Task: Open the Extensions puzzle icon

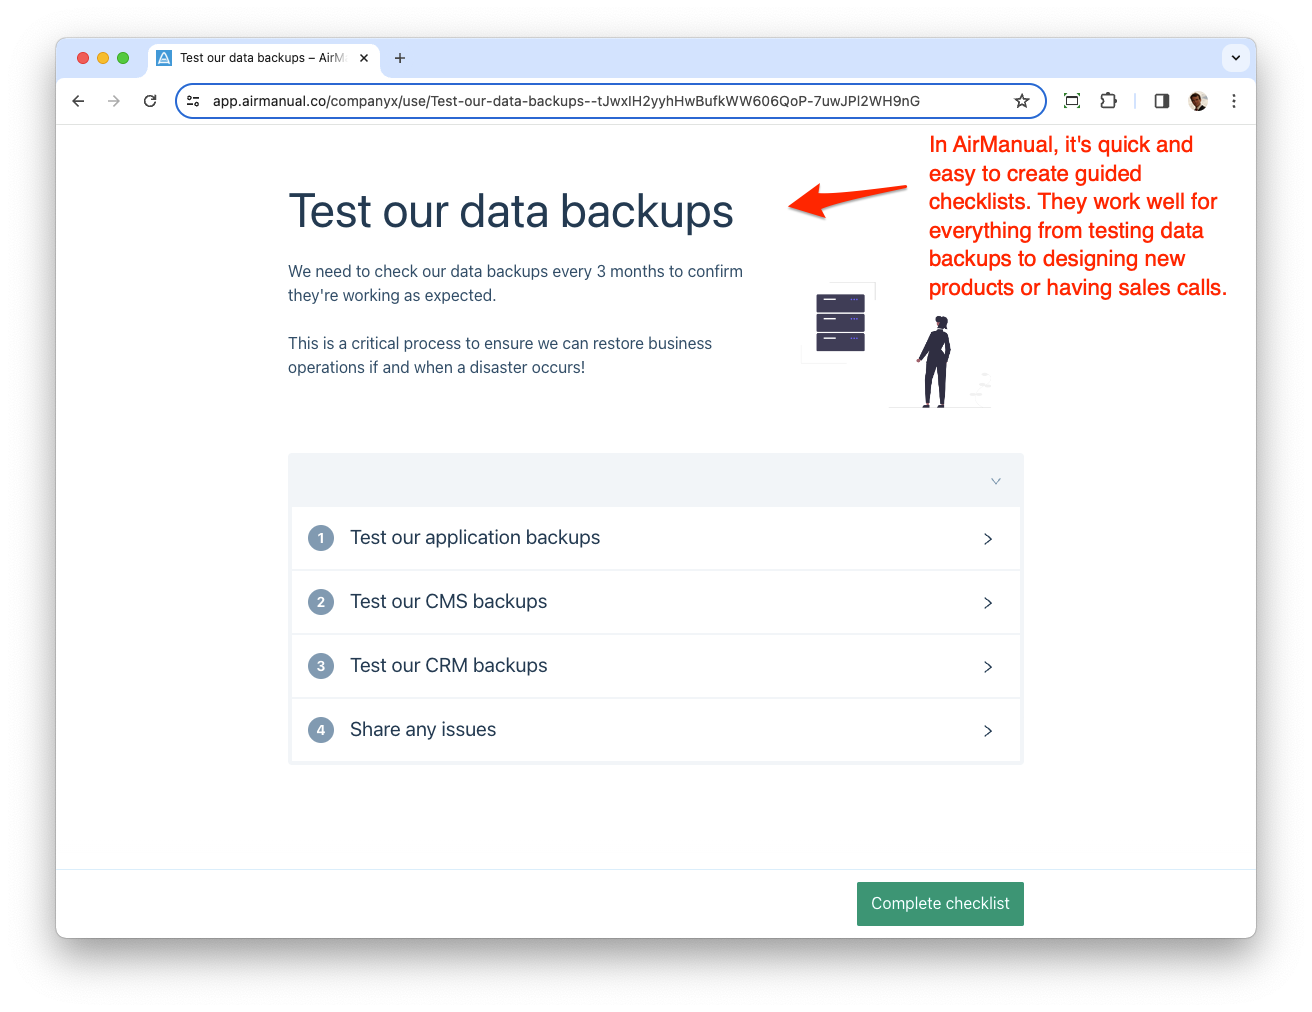Action: click(1108, 101)
